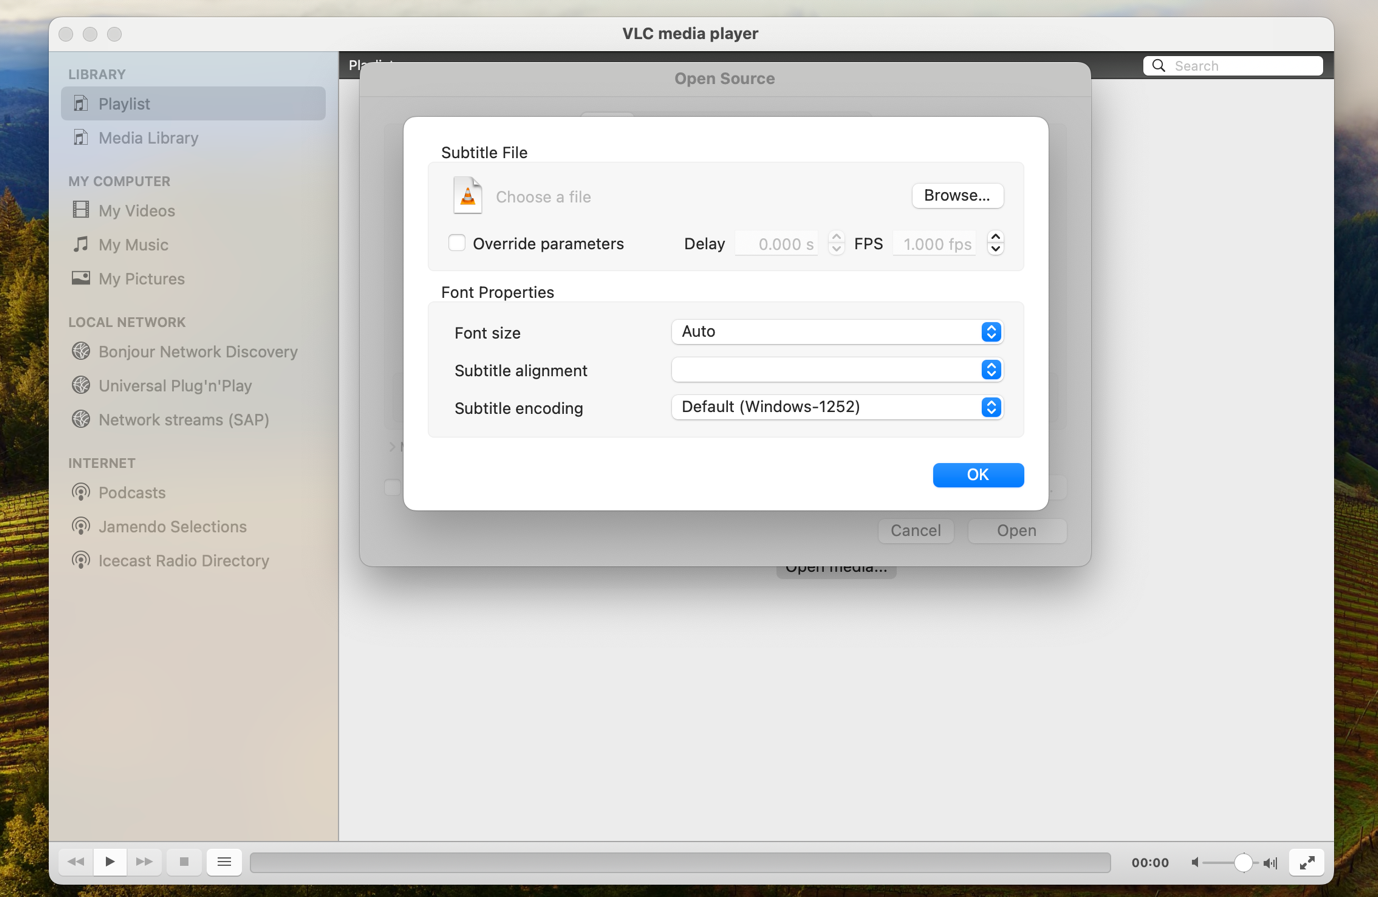Viewport: 1378px width, 897px height.
Task: Click the My Pictures image icon
Action: (x=81, y=279)
